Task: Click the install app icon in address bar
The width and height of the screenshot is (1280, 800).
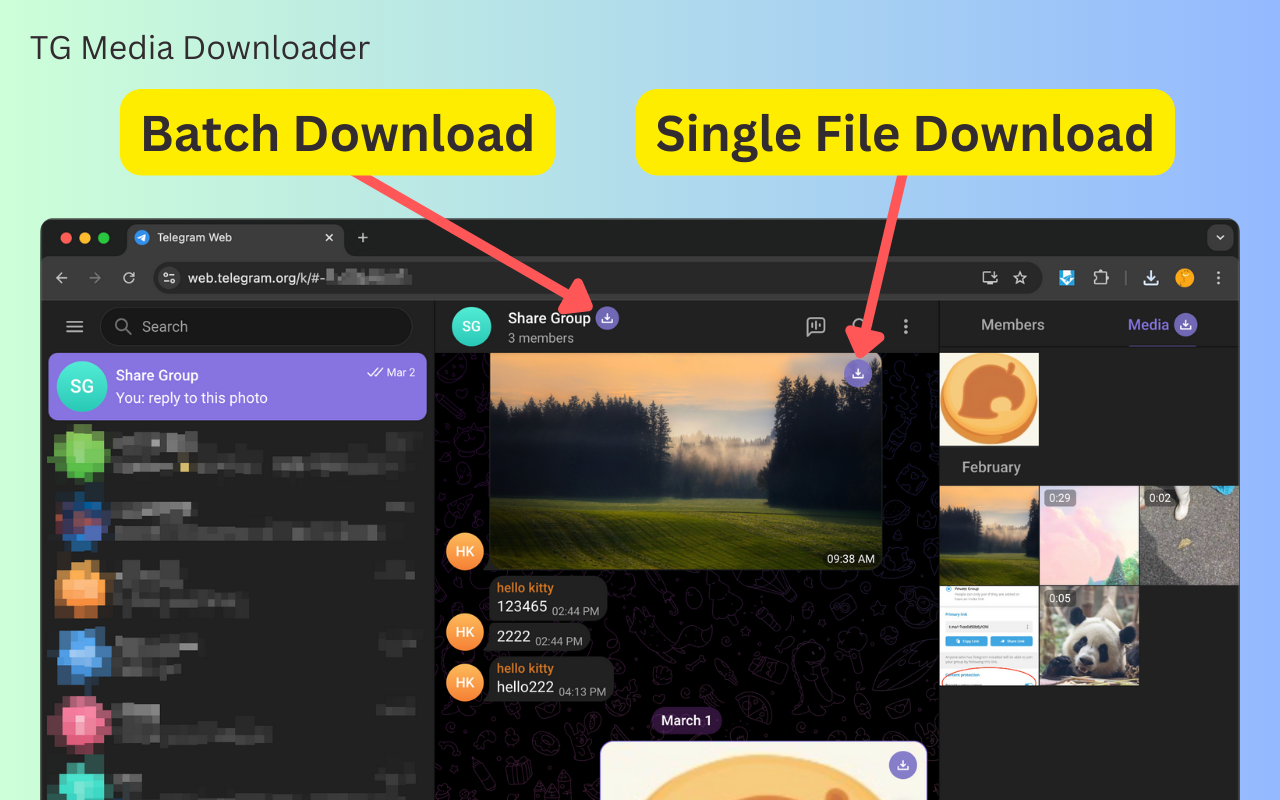Action: pyautogui.click(x=990, y=278)
